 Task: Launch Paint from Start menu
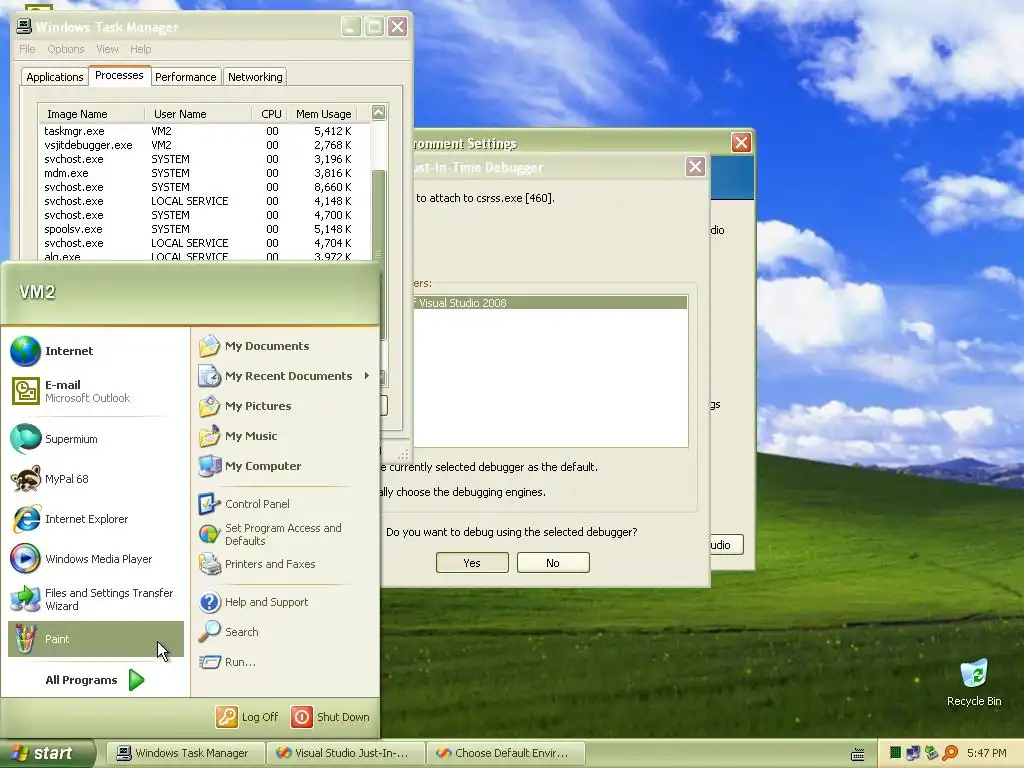[x=95, y=639]
